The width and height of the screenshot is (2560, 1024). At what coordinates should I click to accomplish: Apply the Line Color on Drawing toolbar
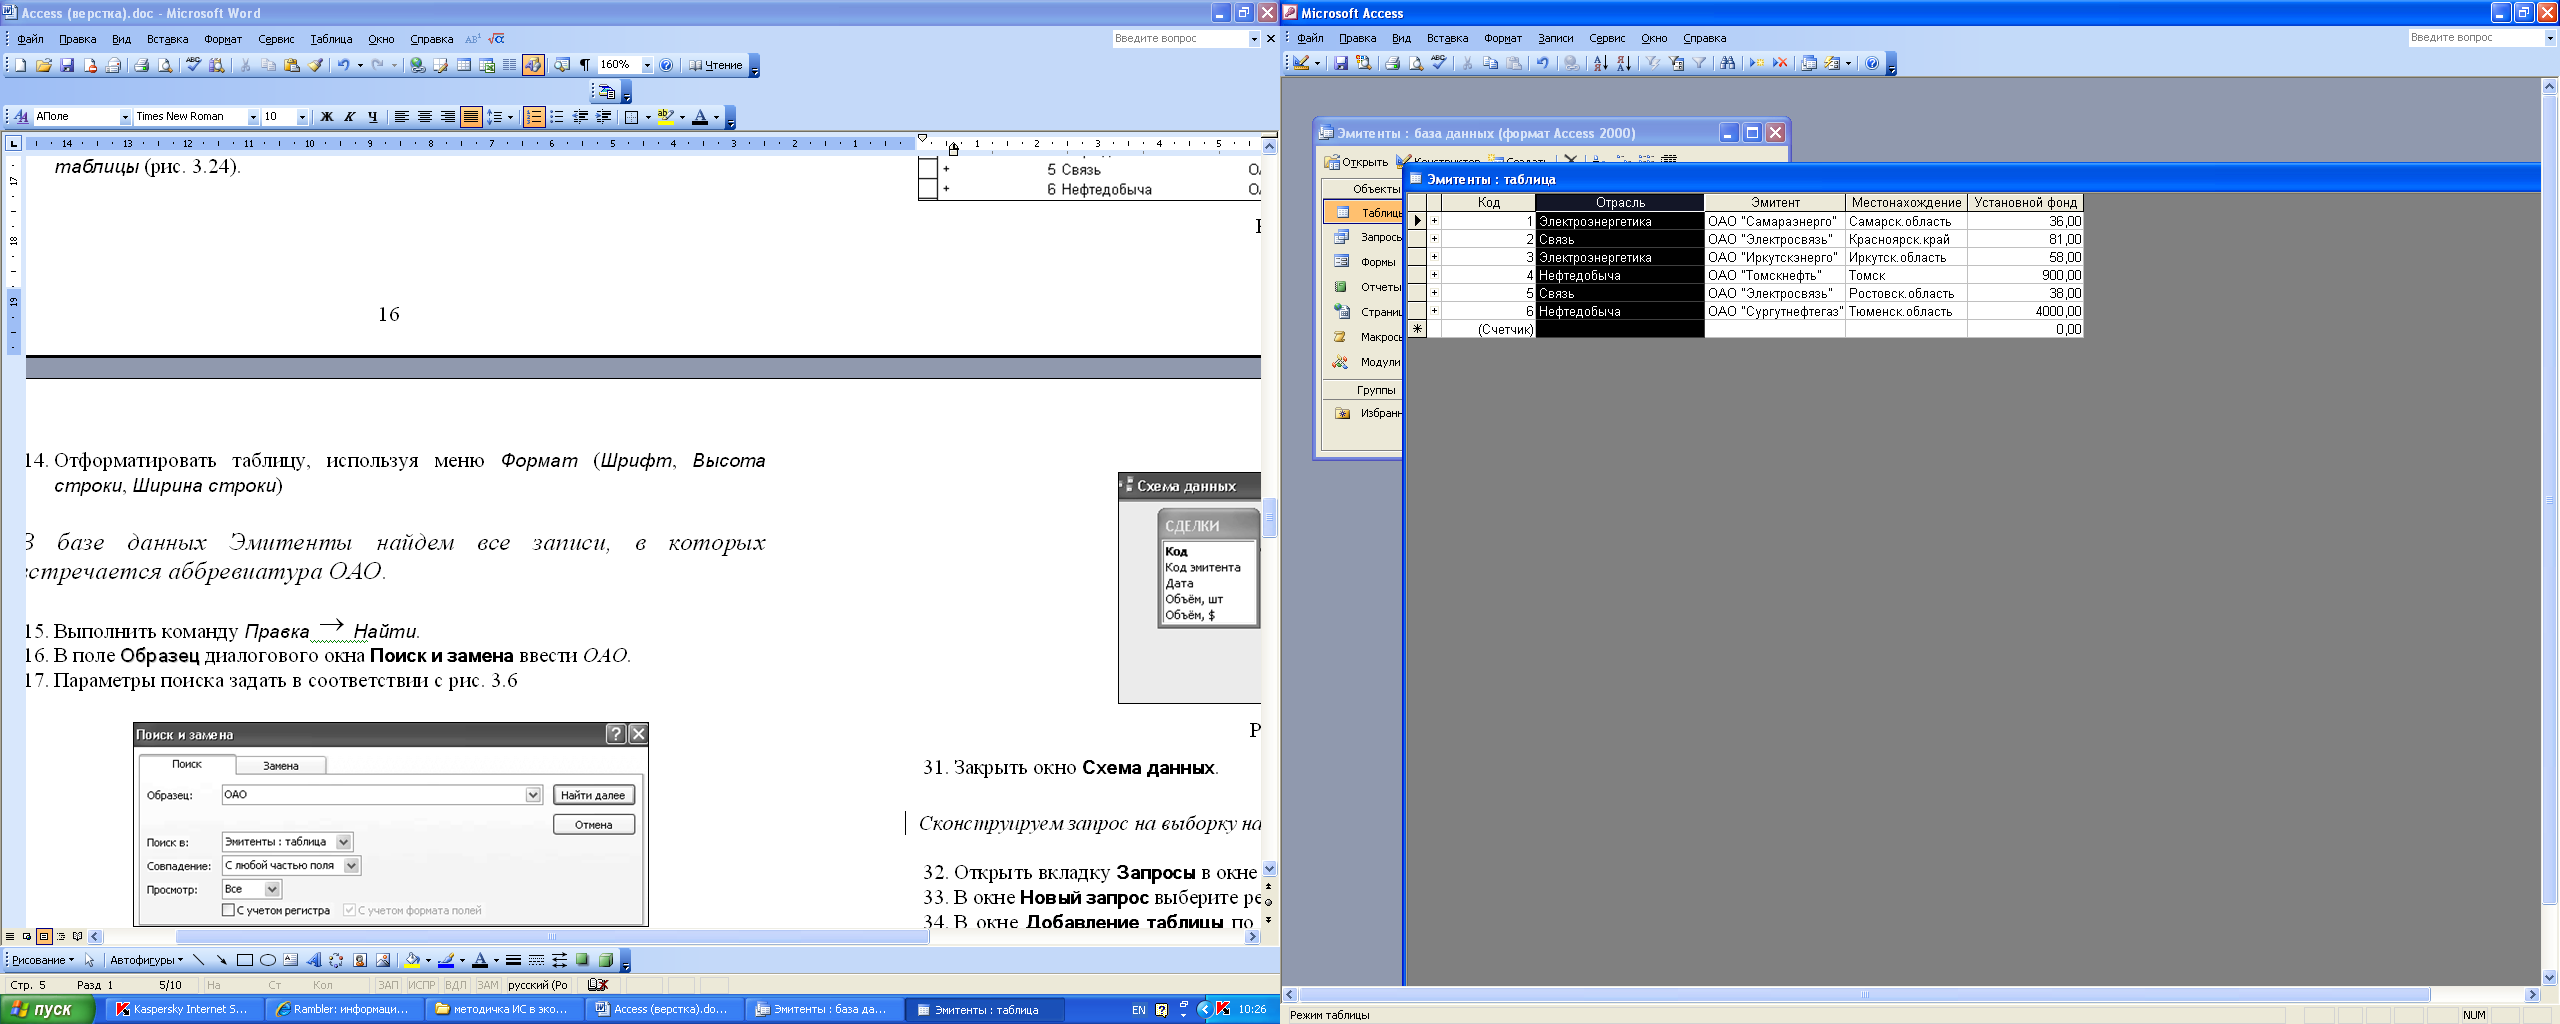[x=446, y=960]
